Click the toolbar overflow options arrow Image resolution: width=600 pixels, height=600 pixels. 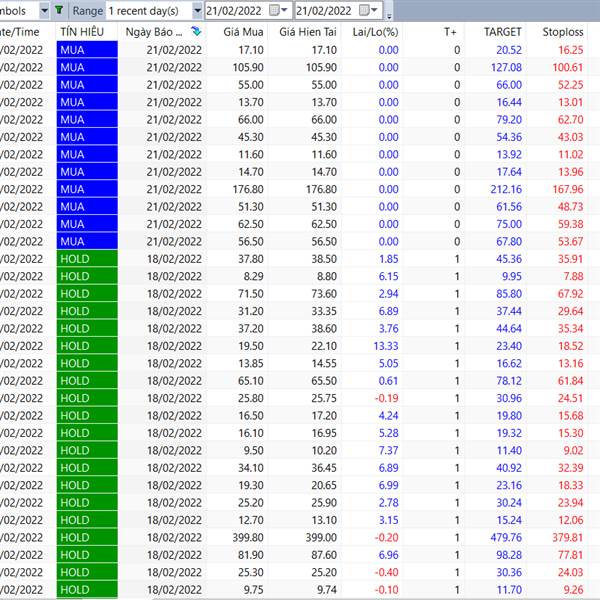point(389,16)
